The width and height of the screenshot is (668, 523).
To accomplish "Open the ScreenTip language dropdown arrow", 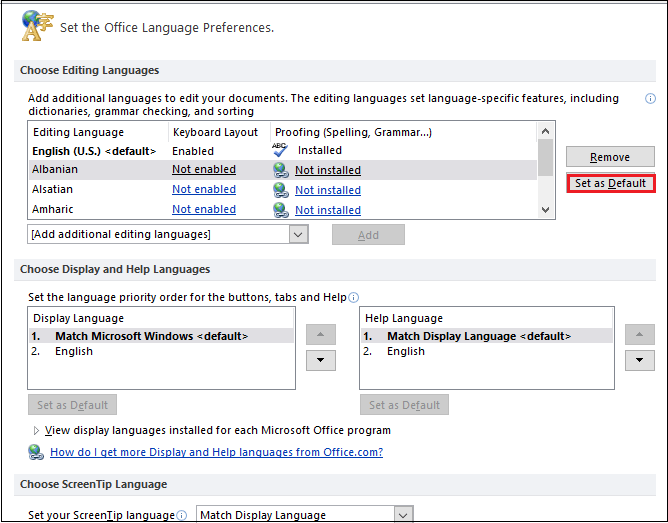I will pyautogui.click(x=403, y=514).
